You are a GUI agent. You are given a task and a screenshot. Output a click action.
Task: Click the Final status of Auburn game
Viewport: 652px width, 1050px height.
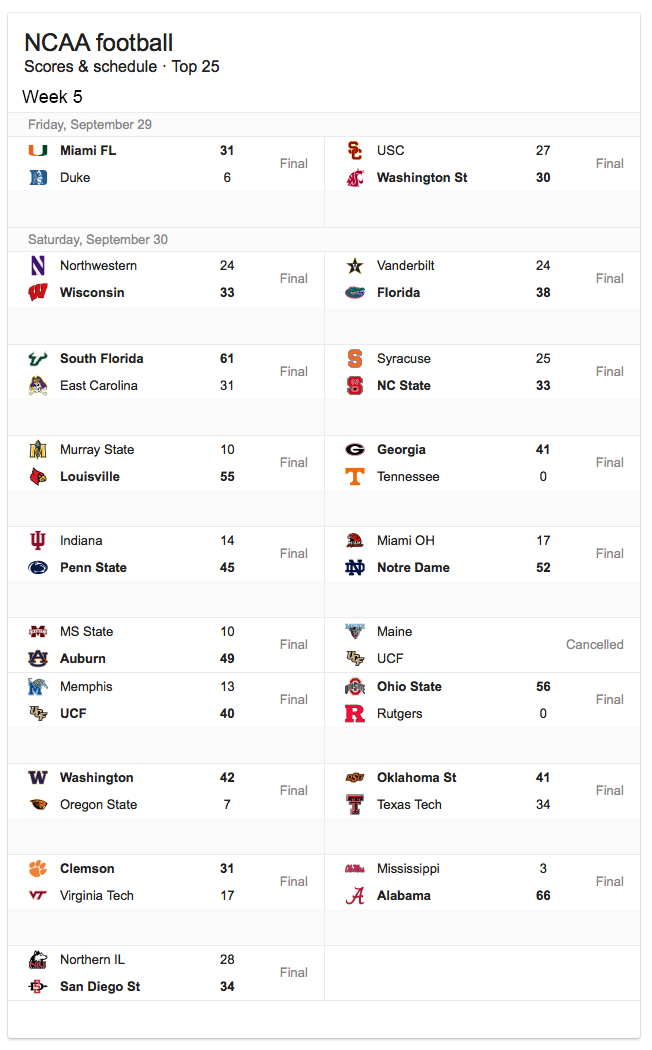click(x=293, y=645)
